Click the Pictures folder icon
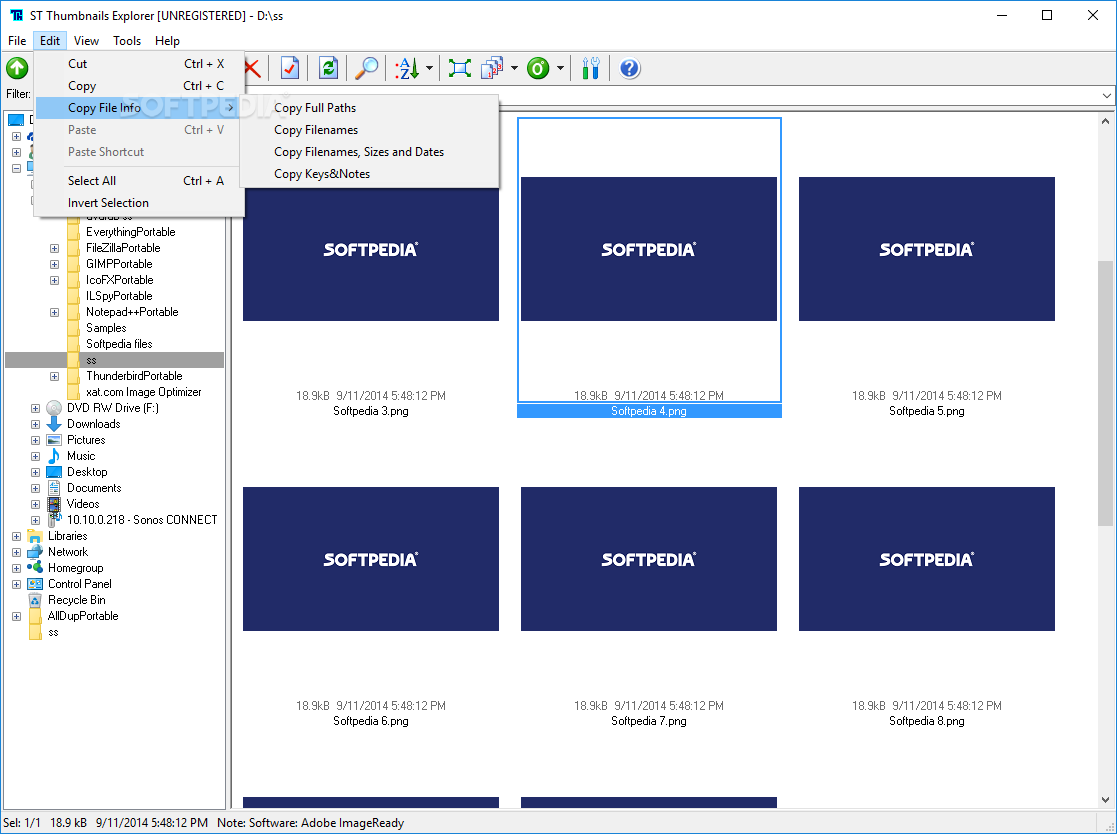 click(x=54, y=440)
